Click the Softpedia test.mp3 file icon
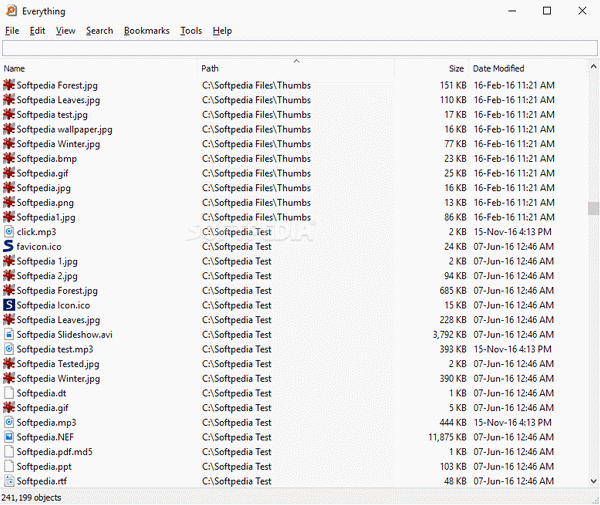The height and width of the screenshot is (505, 600). 9,349
